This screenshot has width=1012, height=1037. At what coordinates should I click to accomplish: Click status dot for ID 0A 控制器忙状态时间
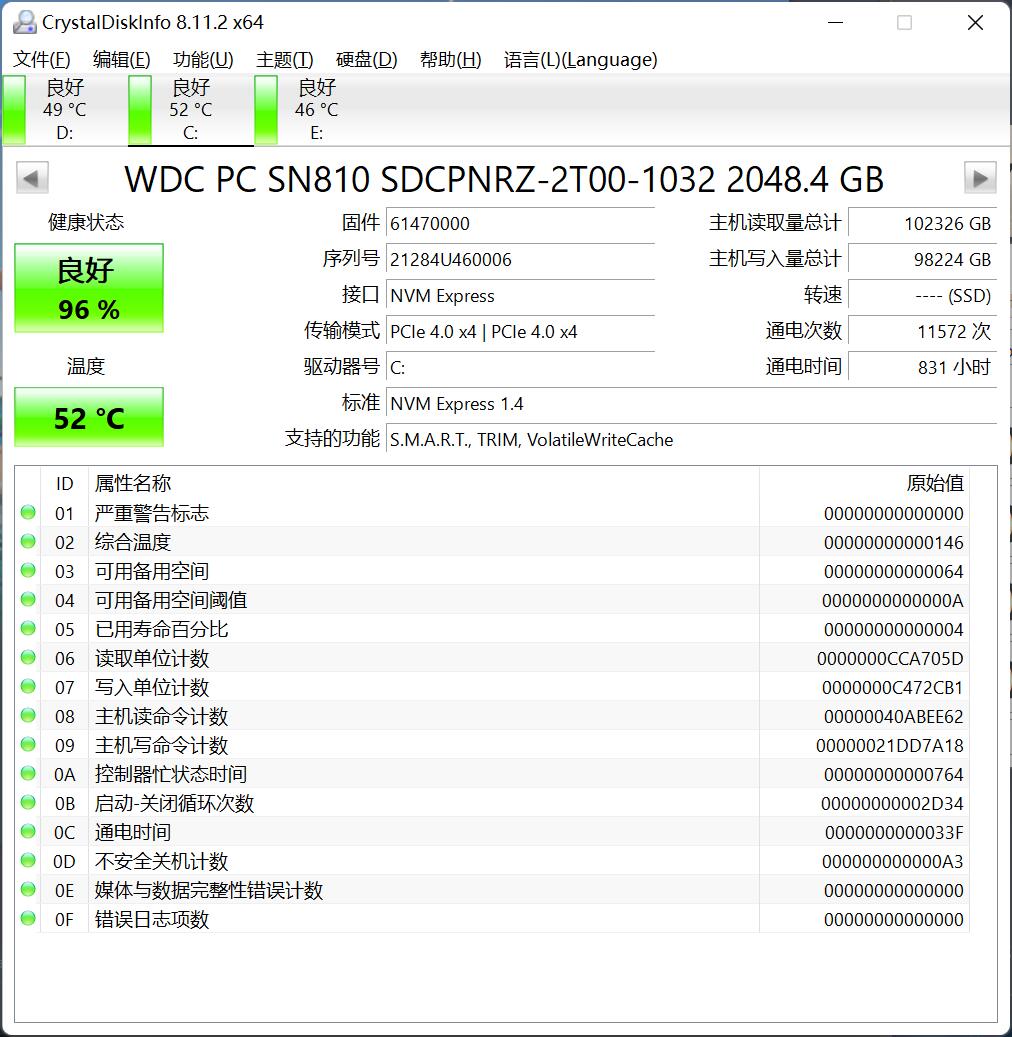(x=28, y=774)
